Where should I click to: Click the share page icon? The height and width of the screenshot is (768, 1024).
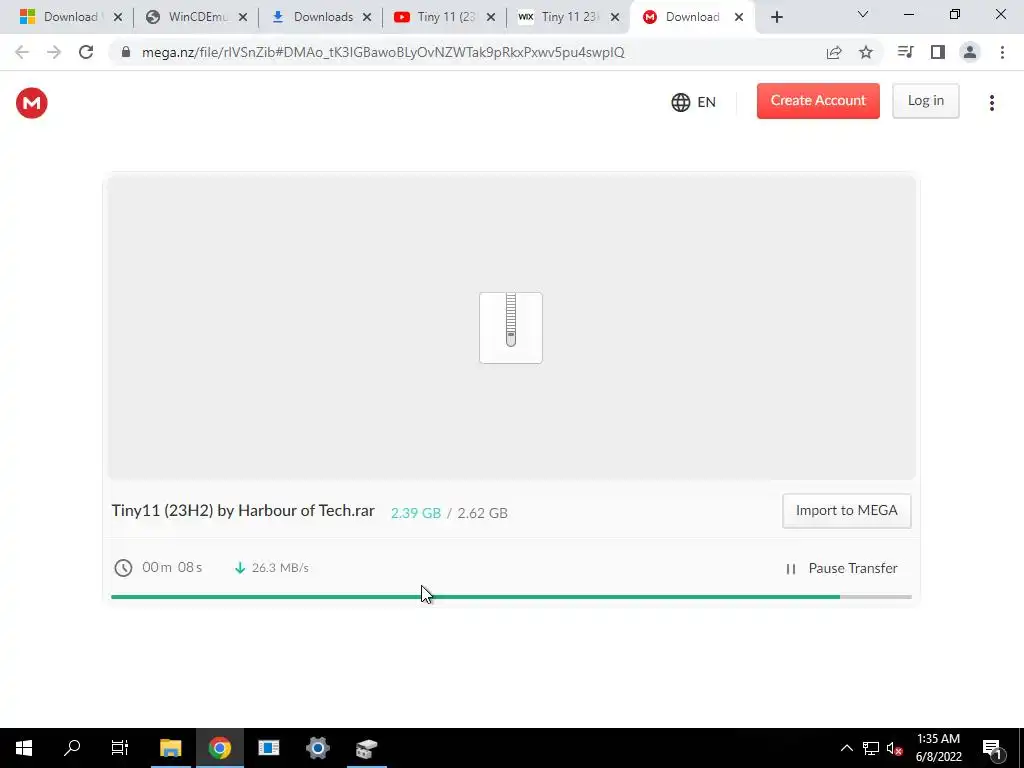coord(834,52)
